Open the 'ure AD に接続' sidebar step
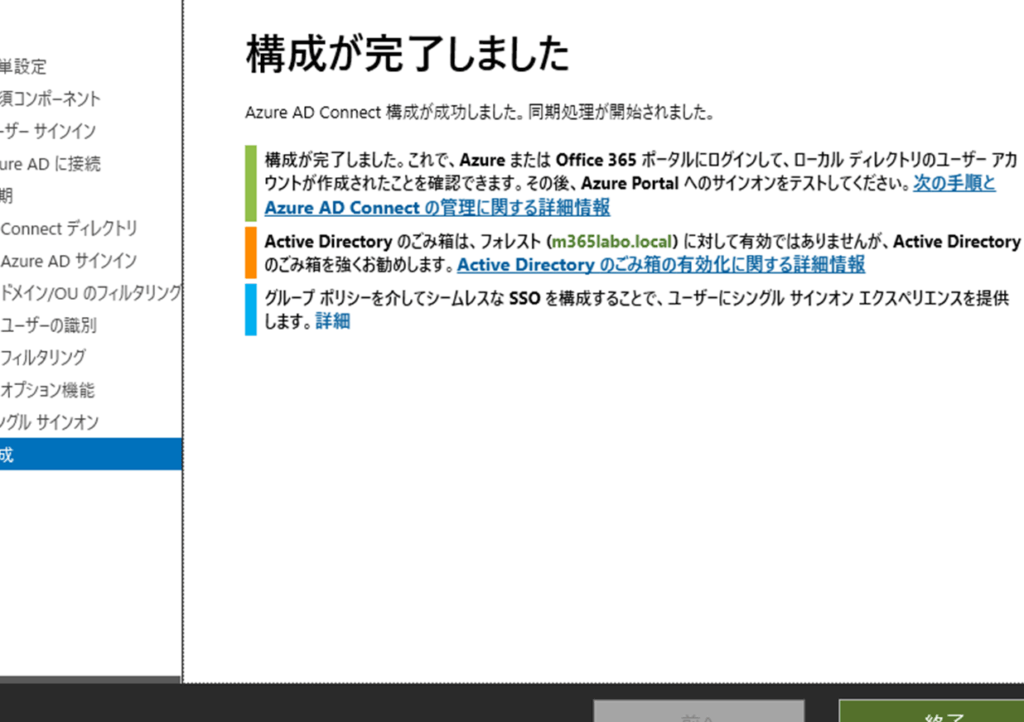 pos(50,163)
